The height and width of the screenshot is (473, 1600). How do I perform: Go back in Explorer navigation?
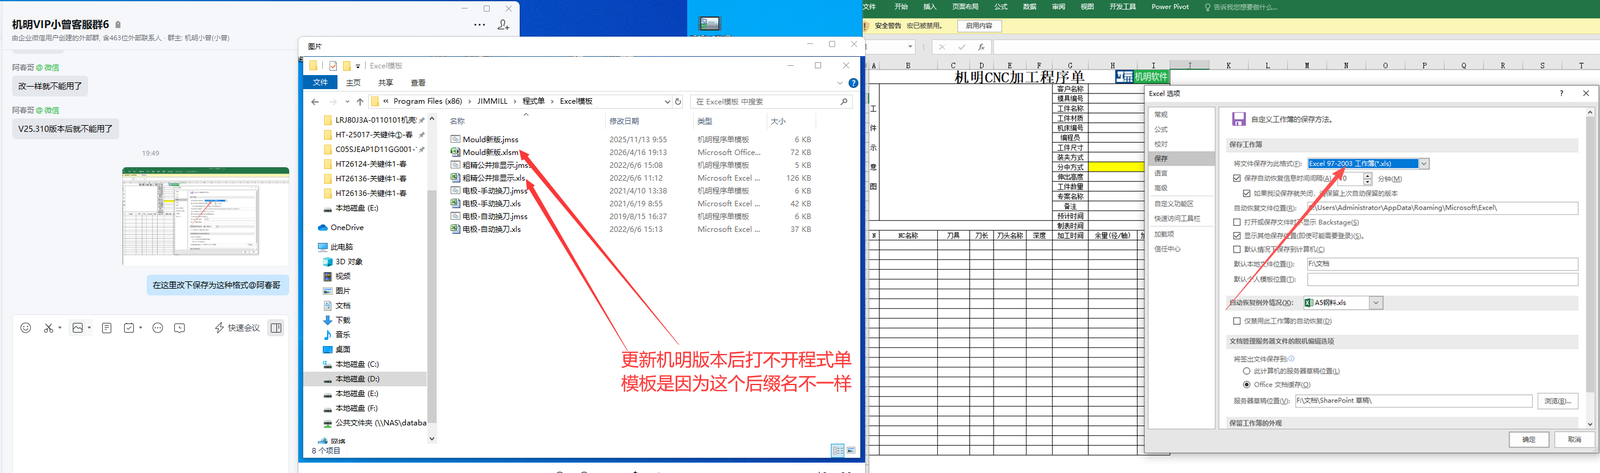coord(315,101)
